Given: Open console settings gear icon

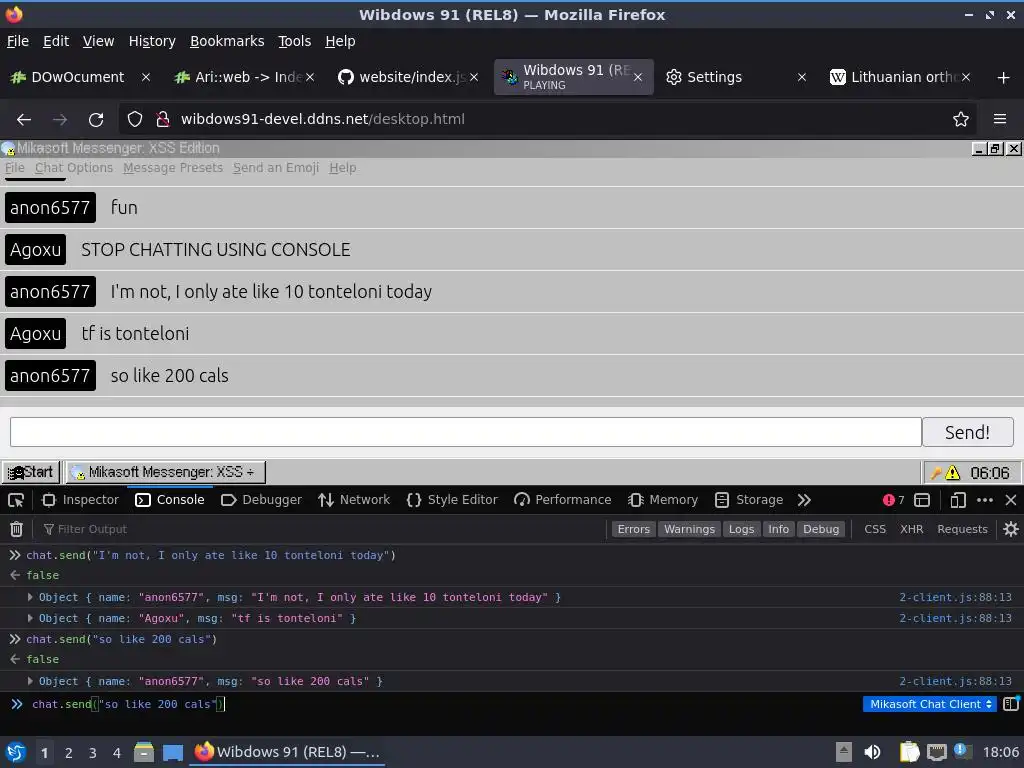Looking at the screenshot, I should coord(1010,529).
